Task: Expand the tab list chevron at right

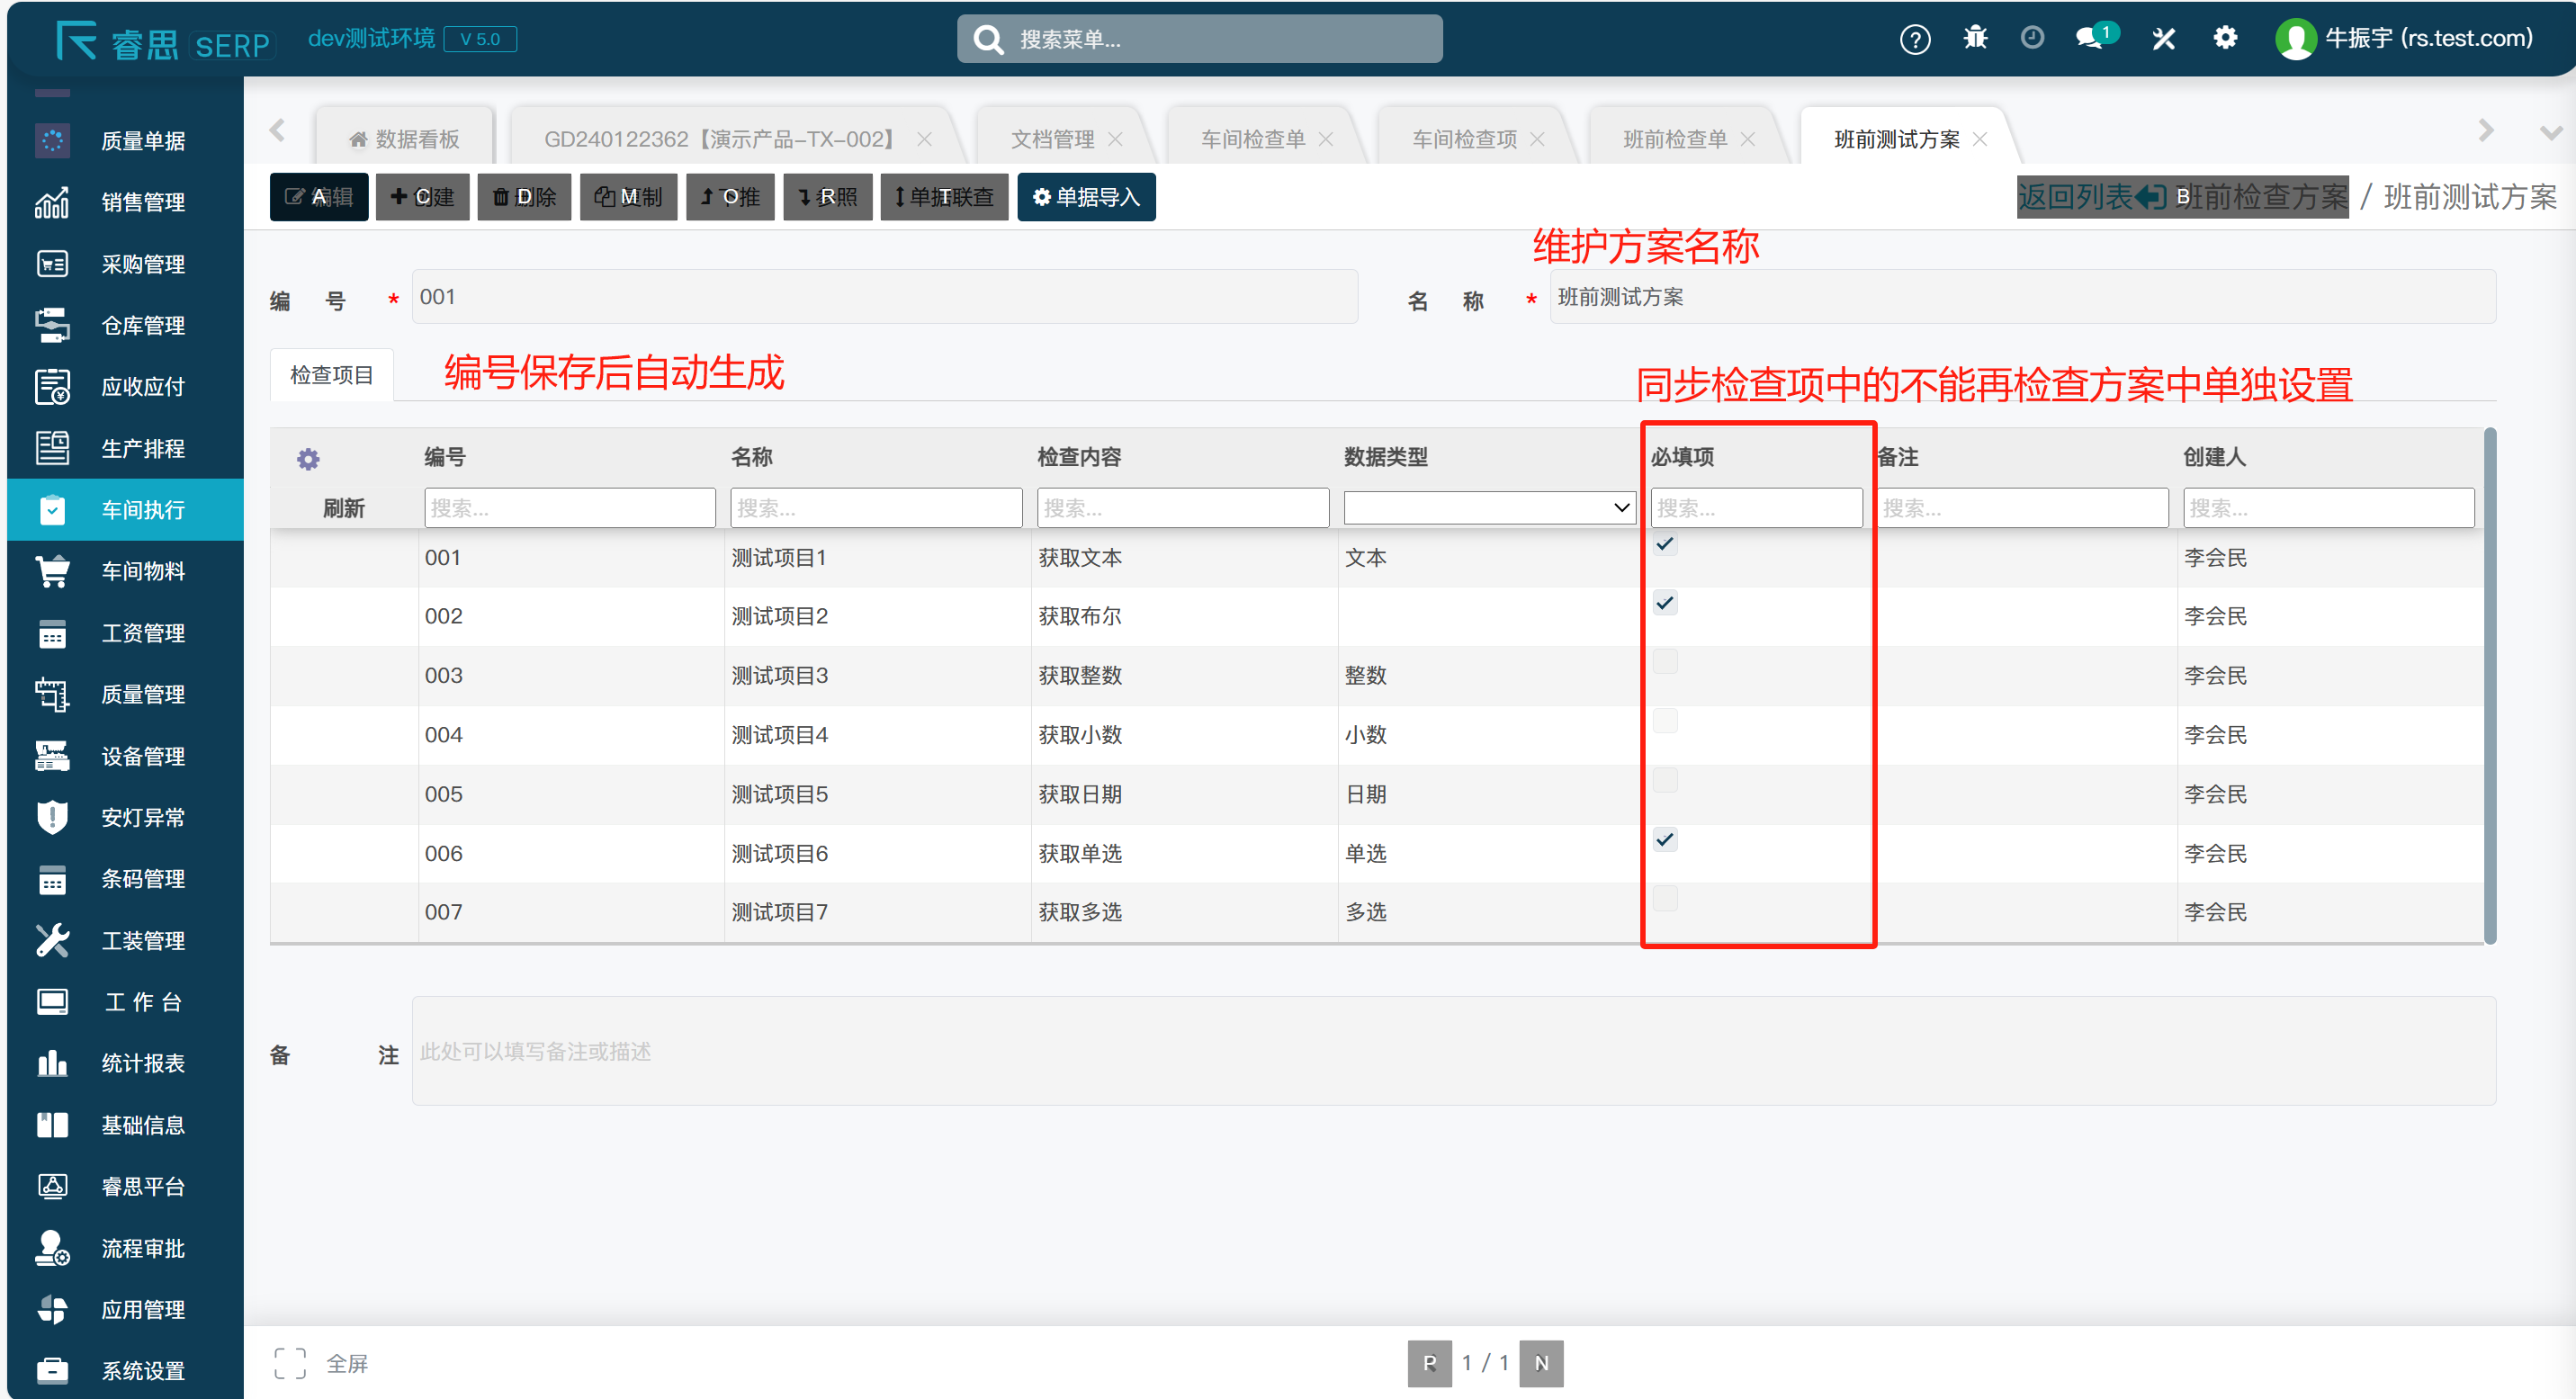Action: [x=2550, y=132]
